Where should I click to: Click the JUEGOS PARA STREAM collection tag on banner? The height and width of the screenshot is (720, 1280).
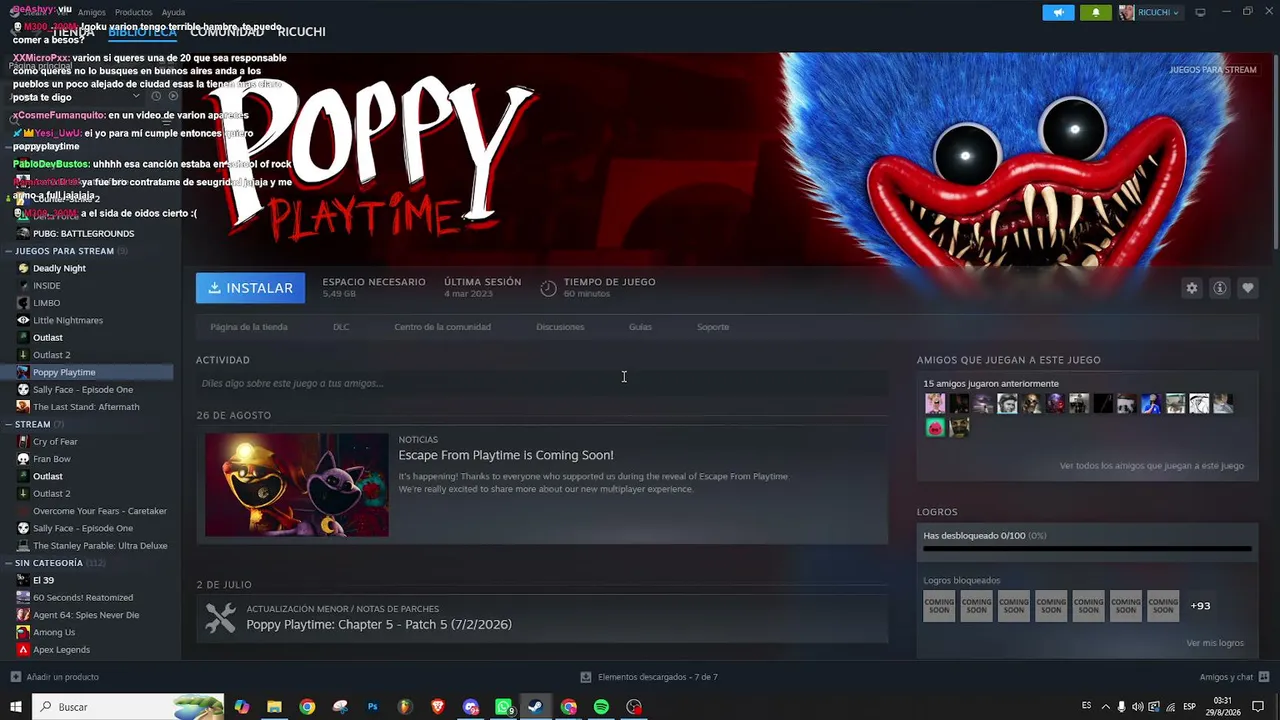[1212, 70]
